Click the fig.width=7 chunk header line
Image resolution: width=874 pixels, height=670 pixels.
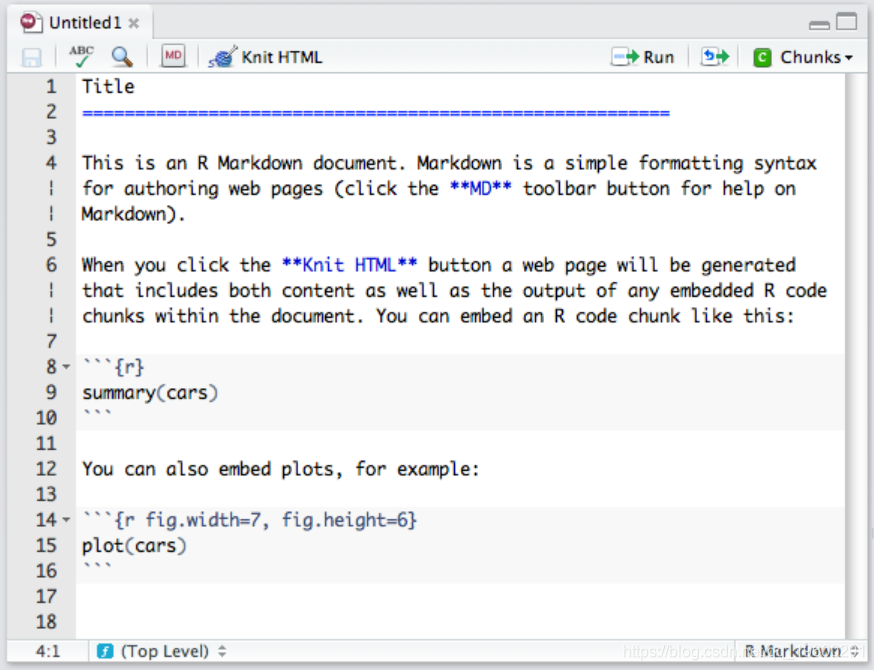point(249,520)
